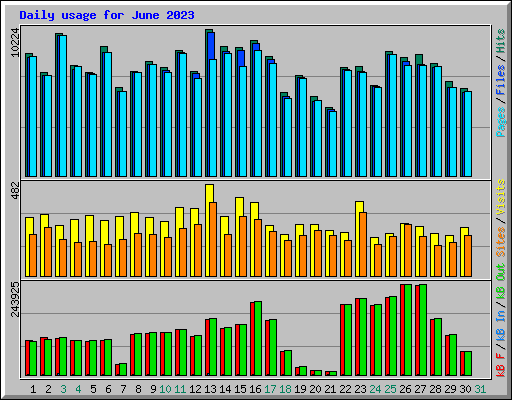Click day label '30' on the x-axis
The image size is (512, 400).
pyautogui.click(x=465, y=389)
